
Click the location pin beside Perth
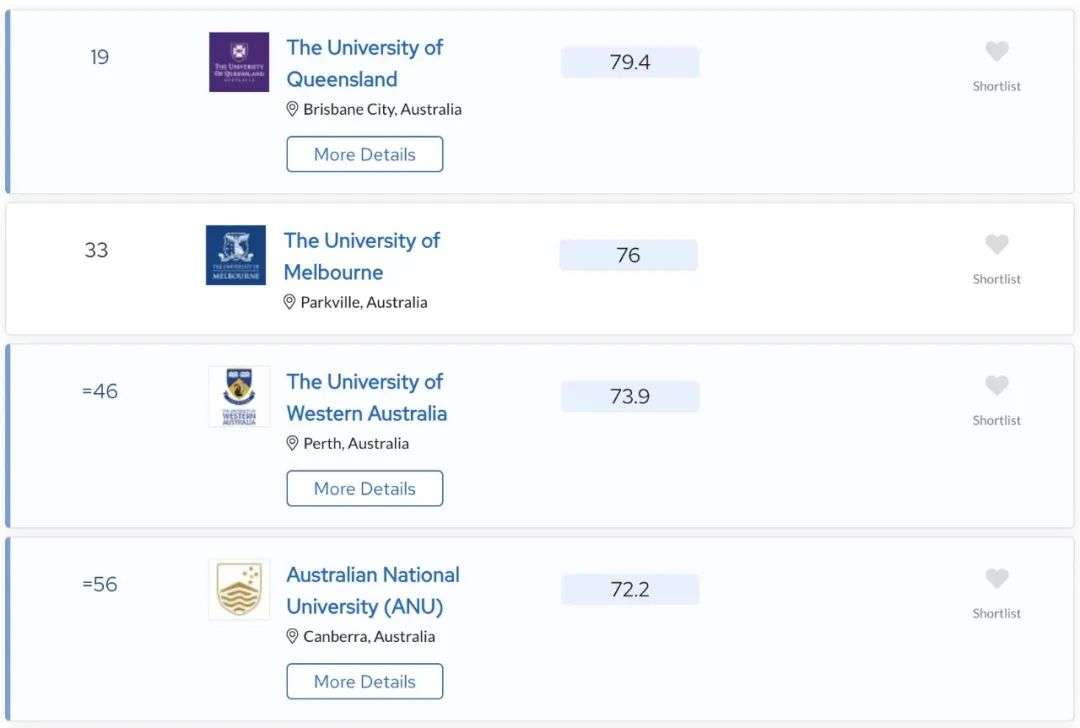(292, 443)
